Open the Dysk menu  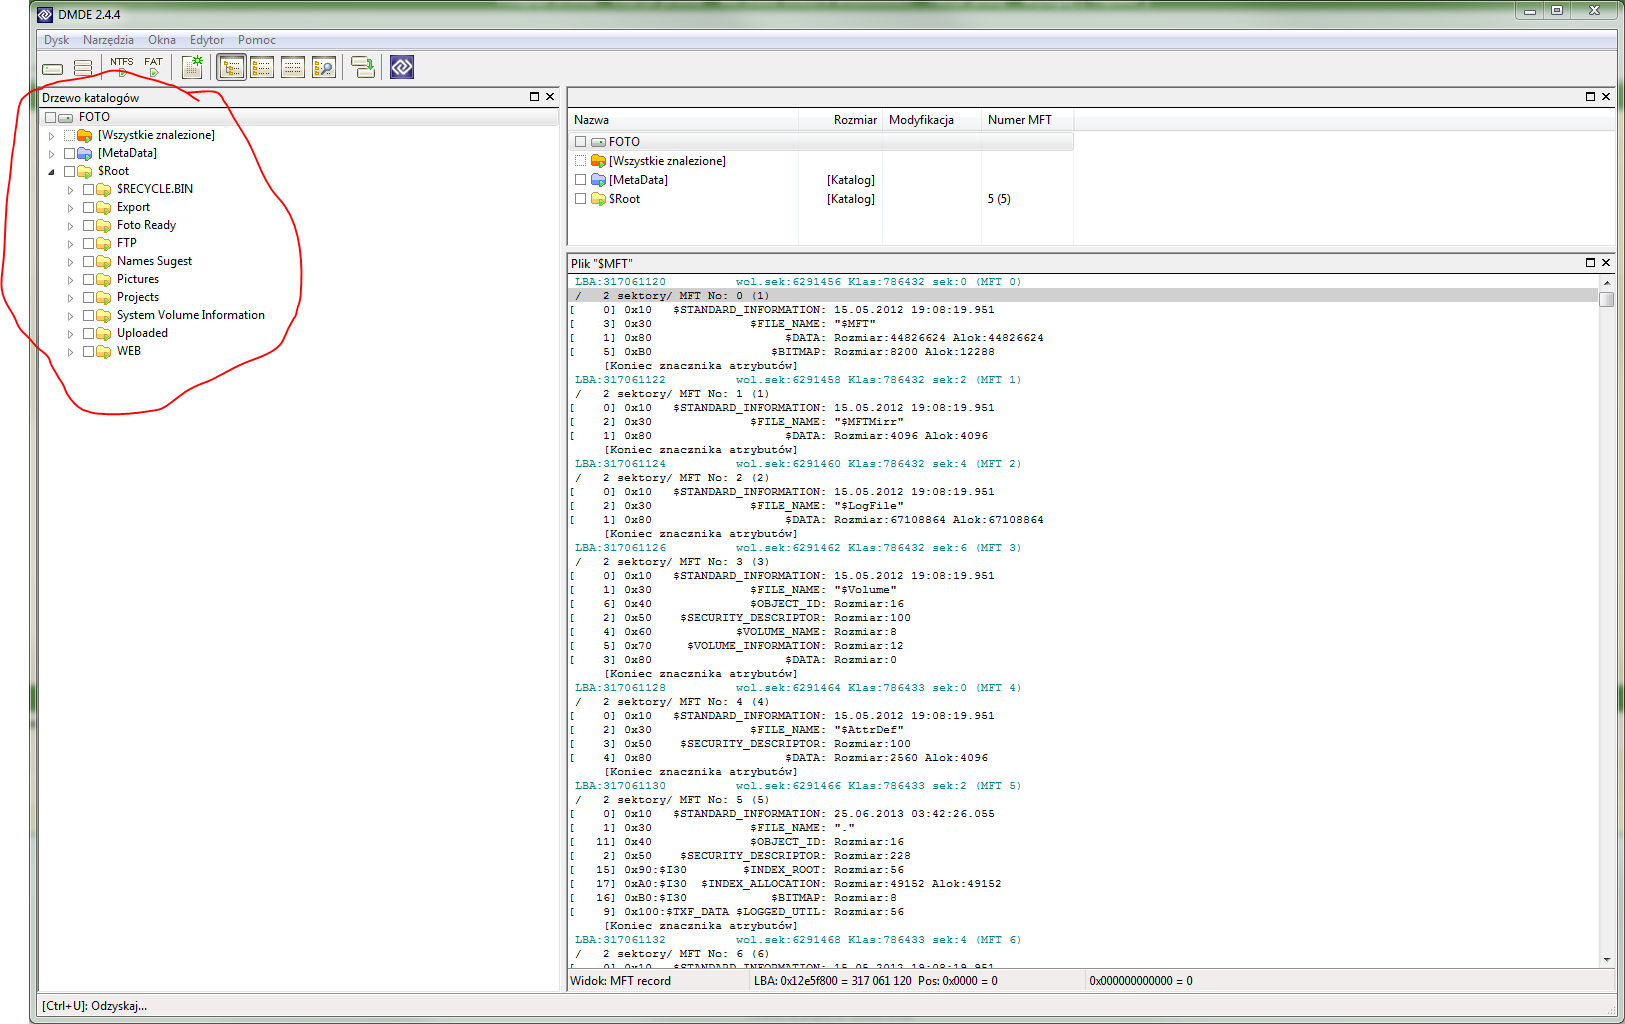[56, 40]
